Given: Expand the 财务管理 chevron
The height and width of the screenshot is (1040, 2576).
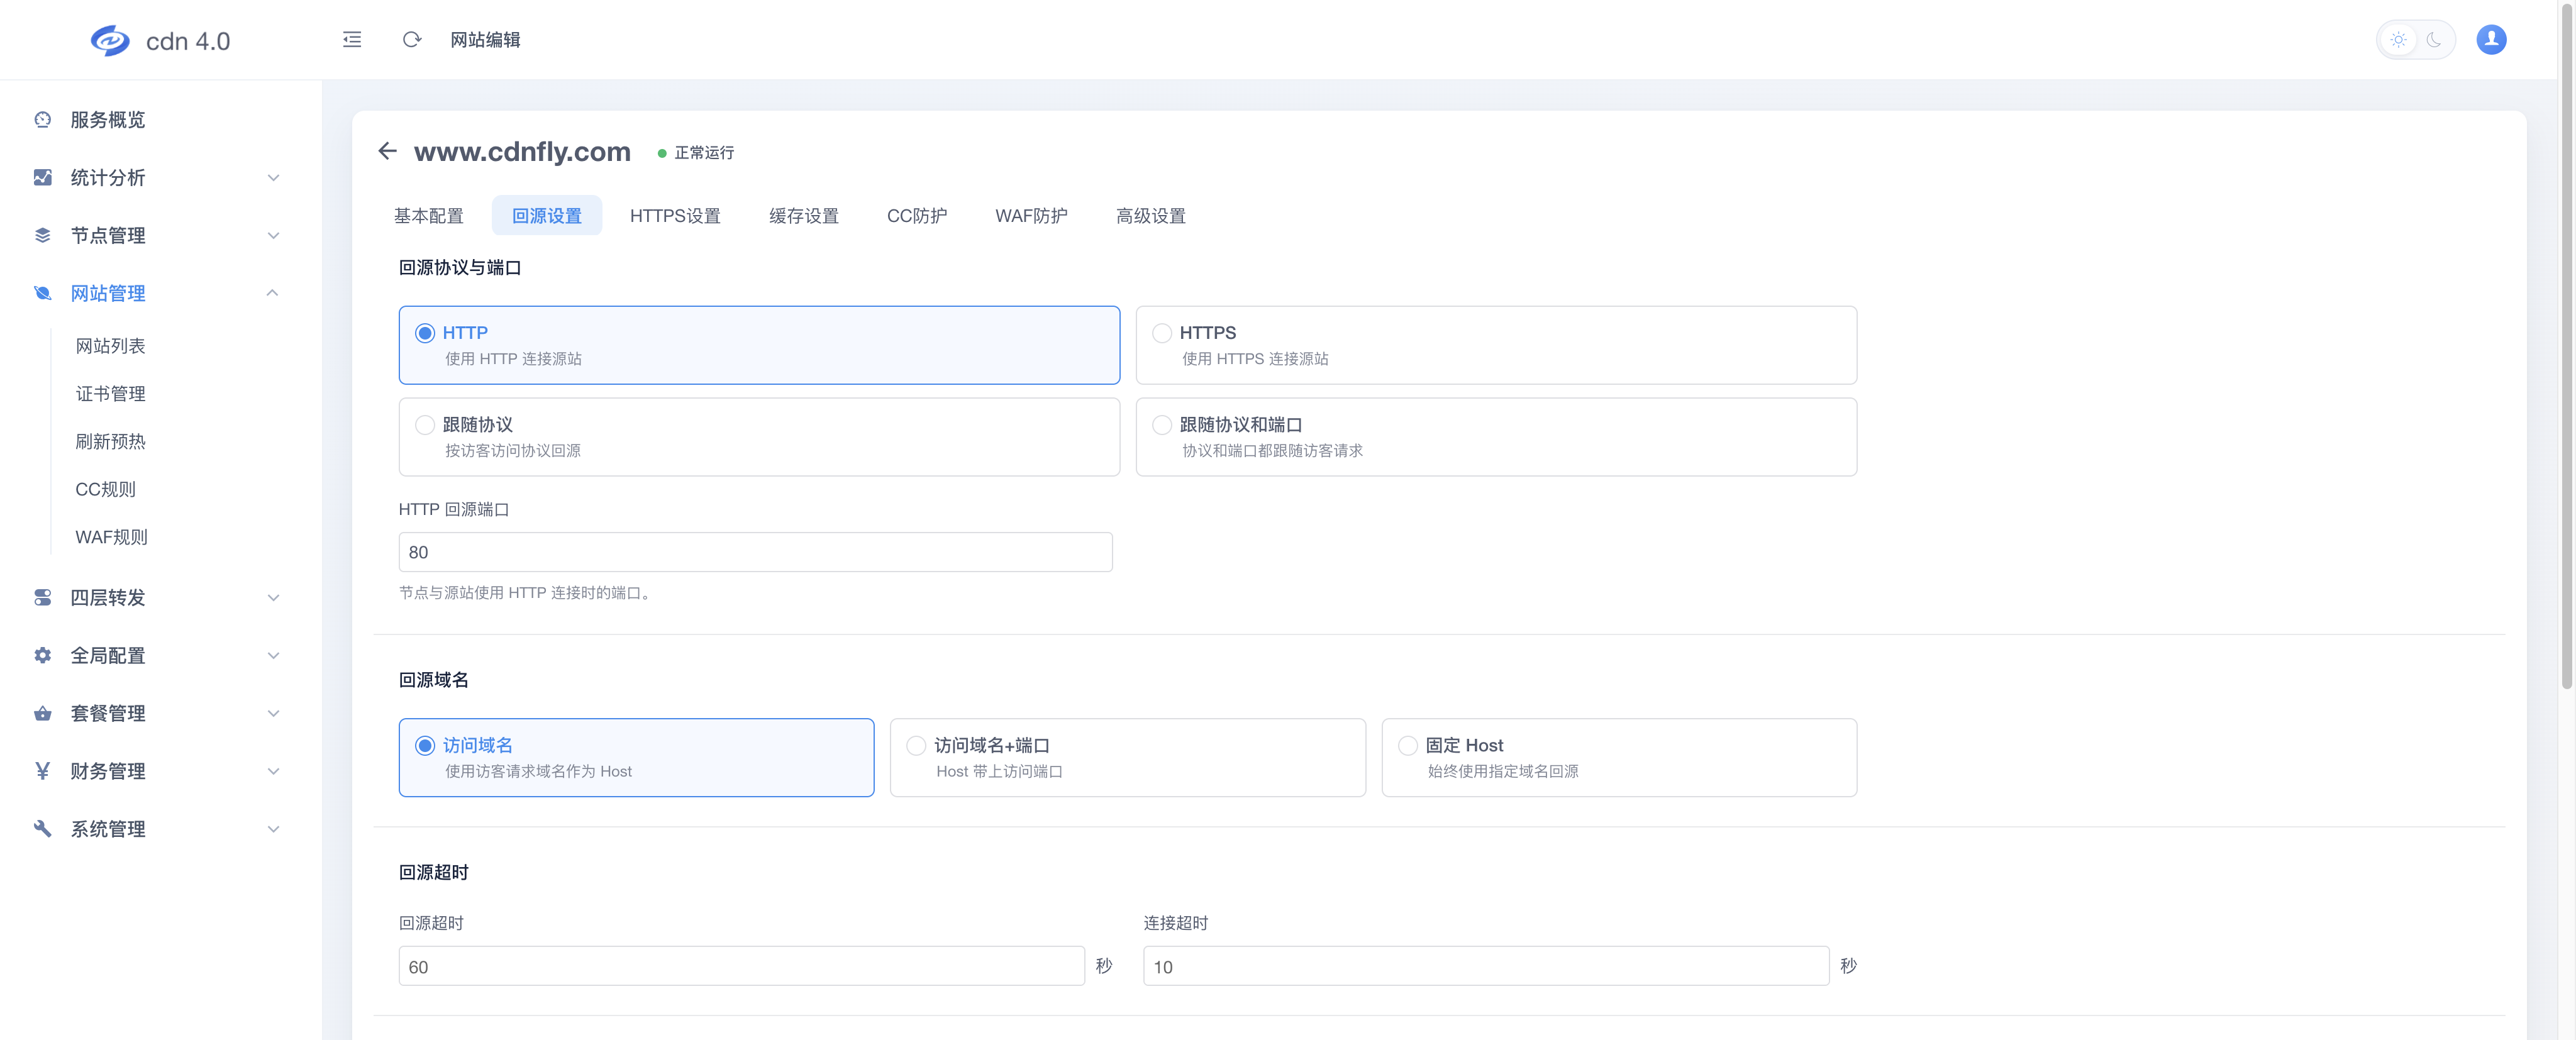Looking at the screenshot, I should click(273, 771).
